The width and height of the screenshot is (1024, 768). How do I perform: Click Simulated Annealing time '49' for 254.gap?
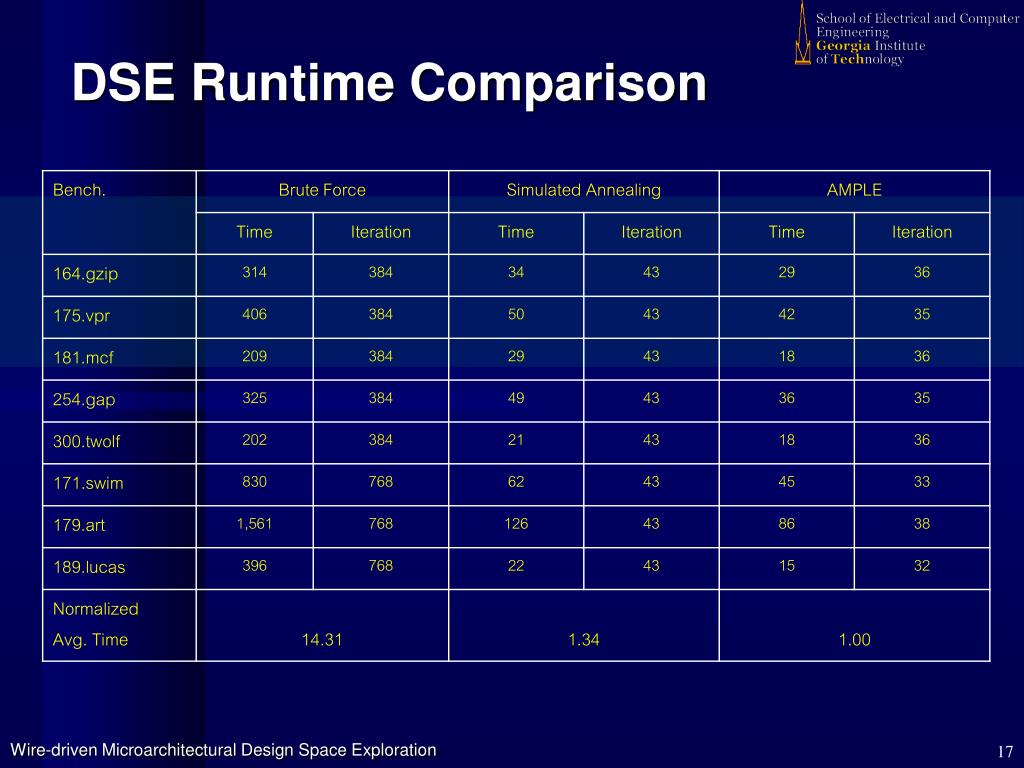[x=516, y=398]
